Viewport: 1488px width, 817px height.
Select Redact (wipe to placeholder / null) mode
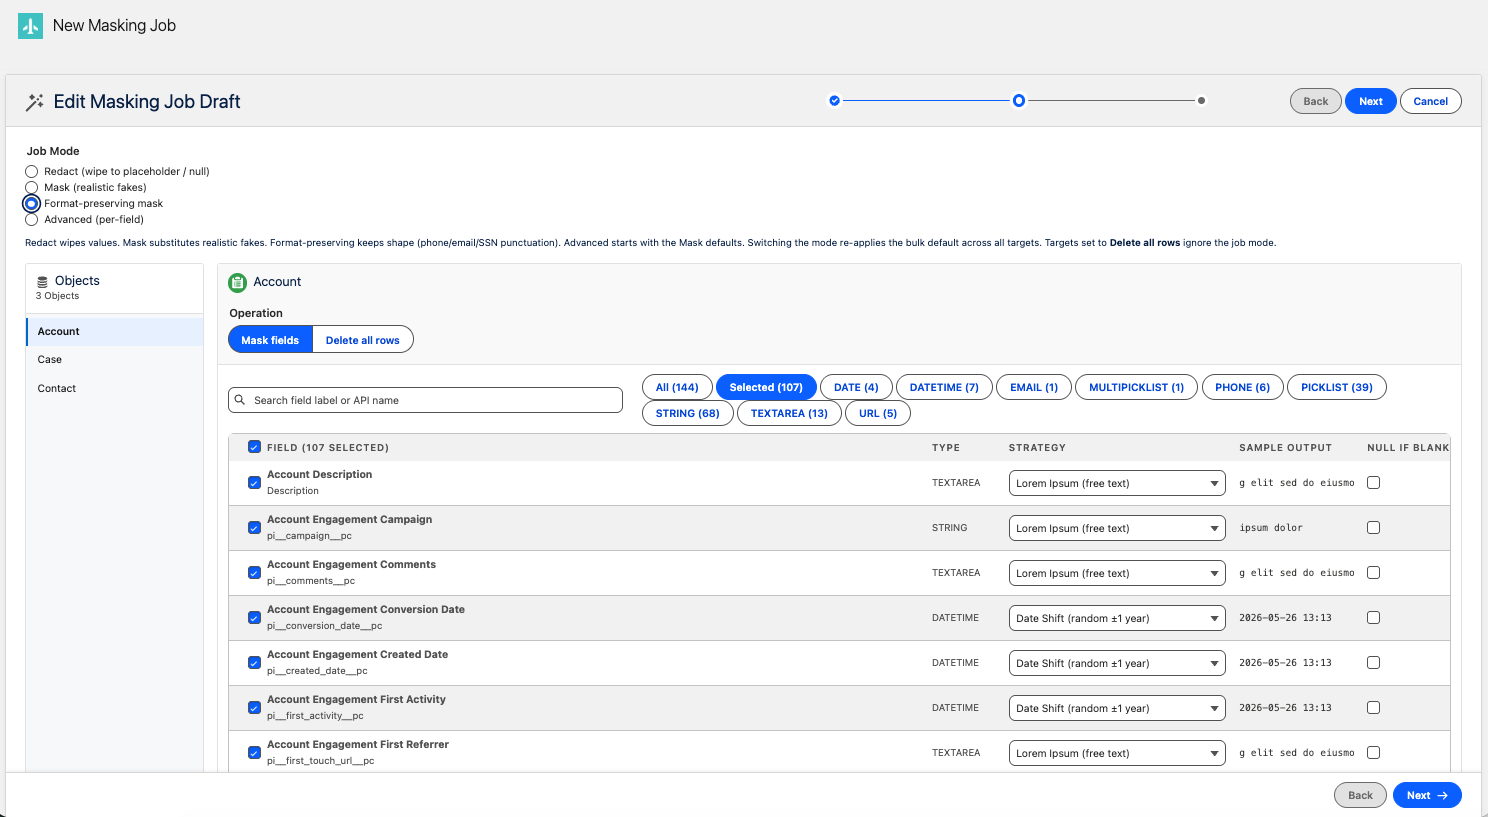click(32, 172)
